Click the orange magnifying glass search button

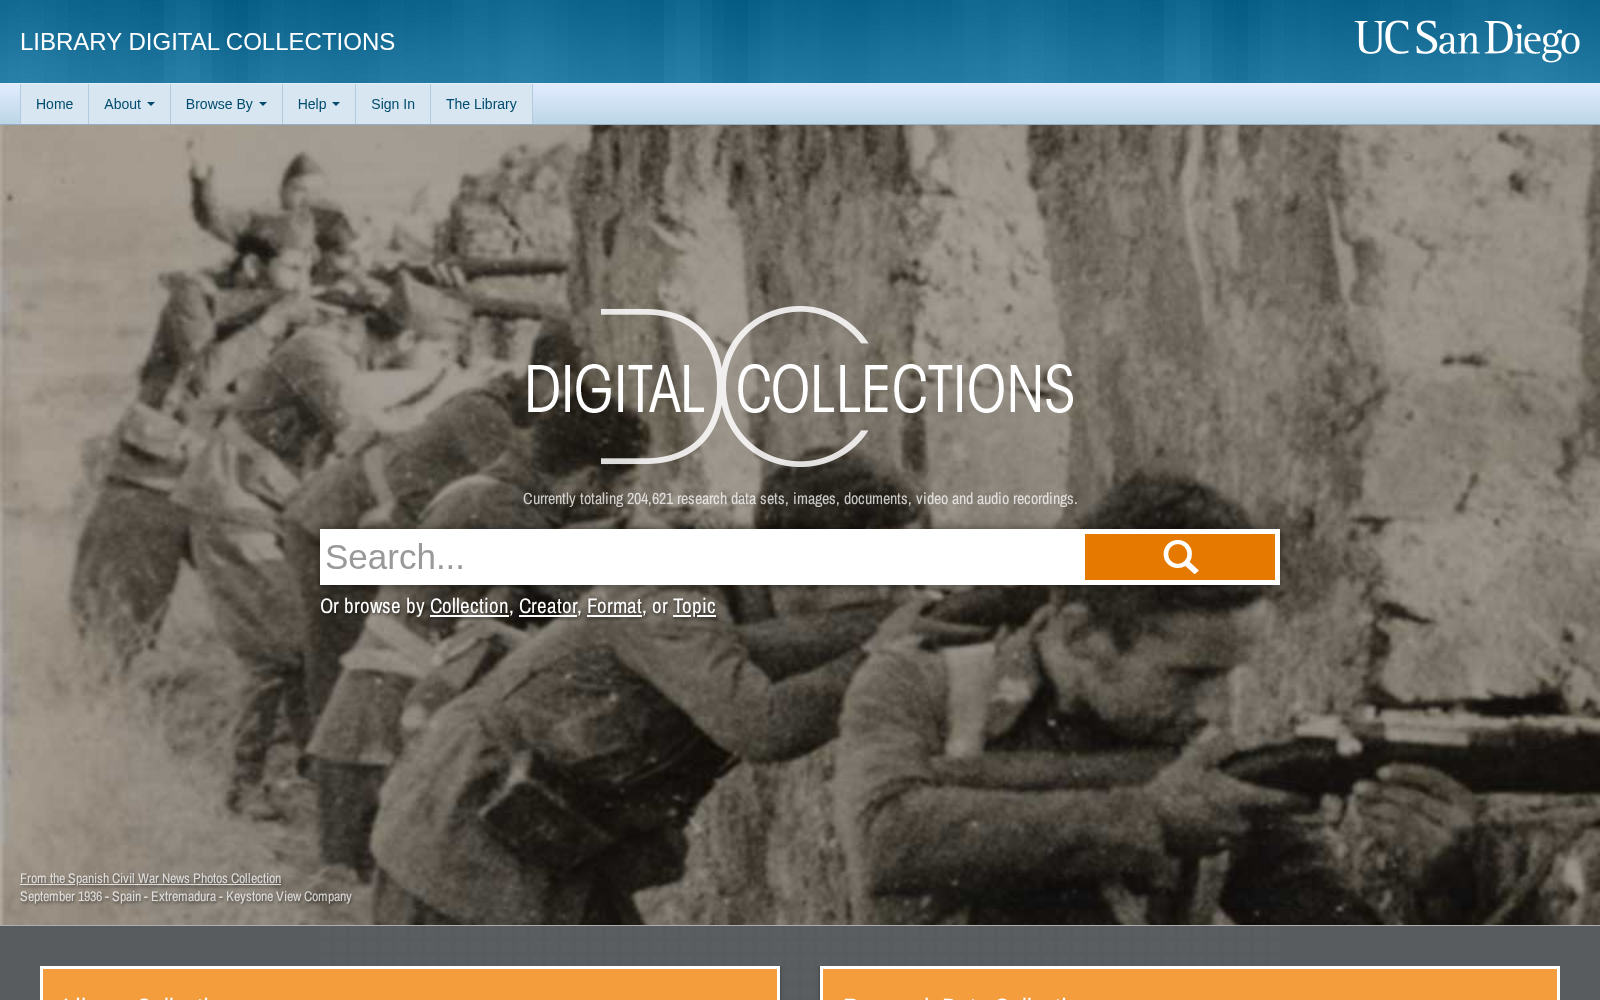(x=1180, y=557)
